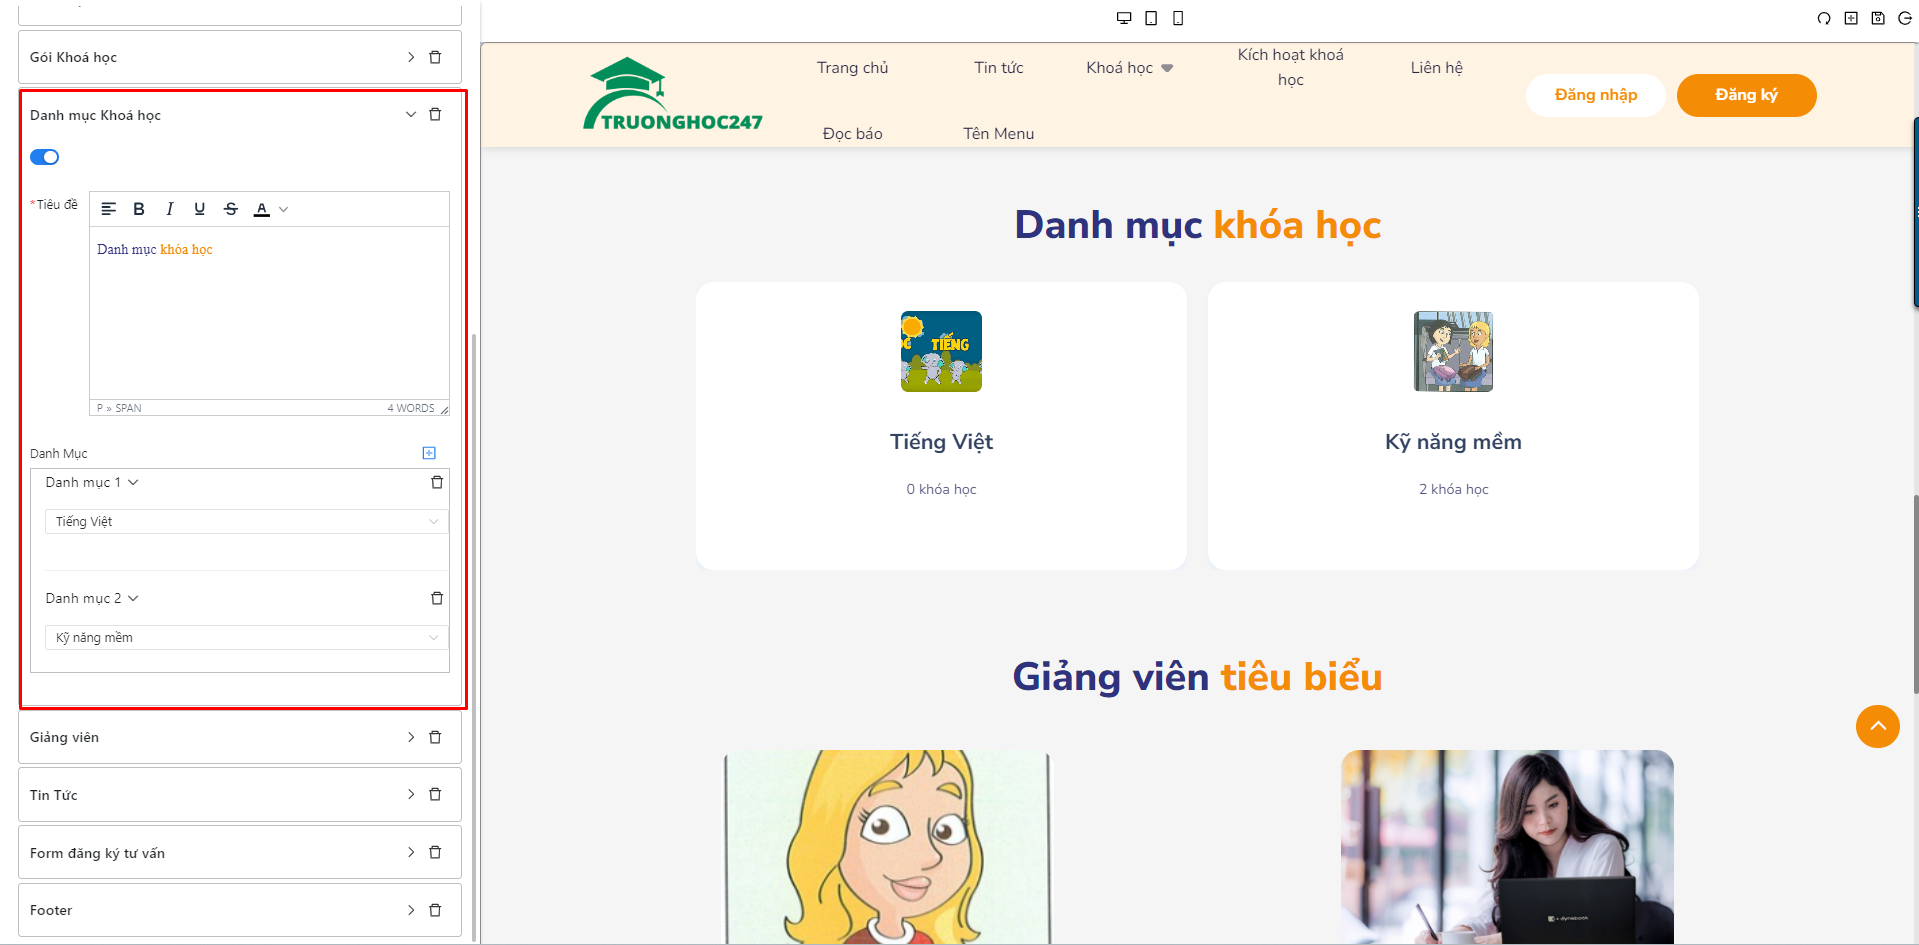The image size is (1919, 945).
Task: Click the reload icon in top toolbar
Action: click(x=1824, y=18)
